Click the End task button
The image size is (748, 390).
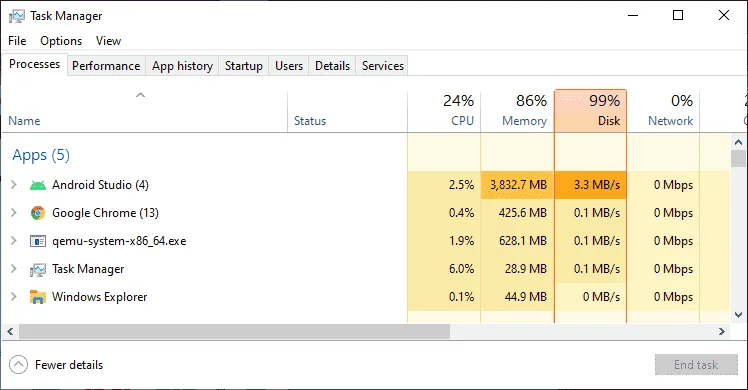[696, 365]
